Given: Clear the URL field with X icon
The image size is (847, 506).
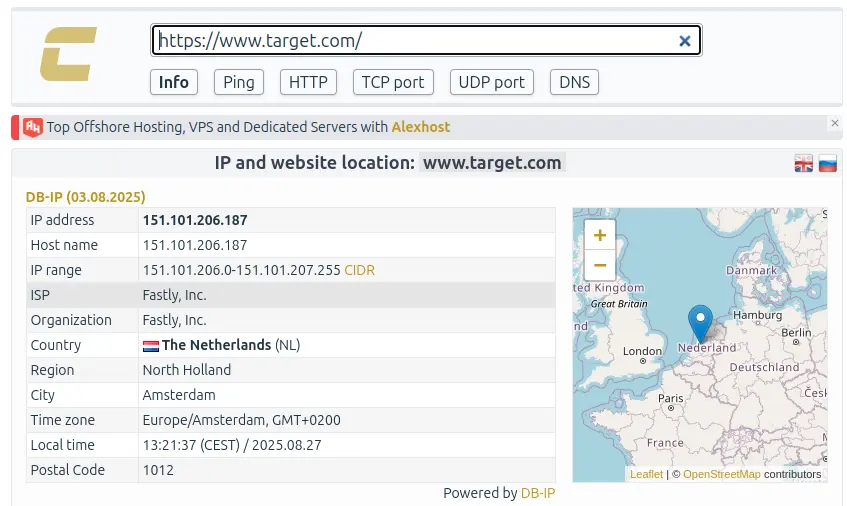Looking at the screenshot, I should [x=685, y=41].
